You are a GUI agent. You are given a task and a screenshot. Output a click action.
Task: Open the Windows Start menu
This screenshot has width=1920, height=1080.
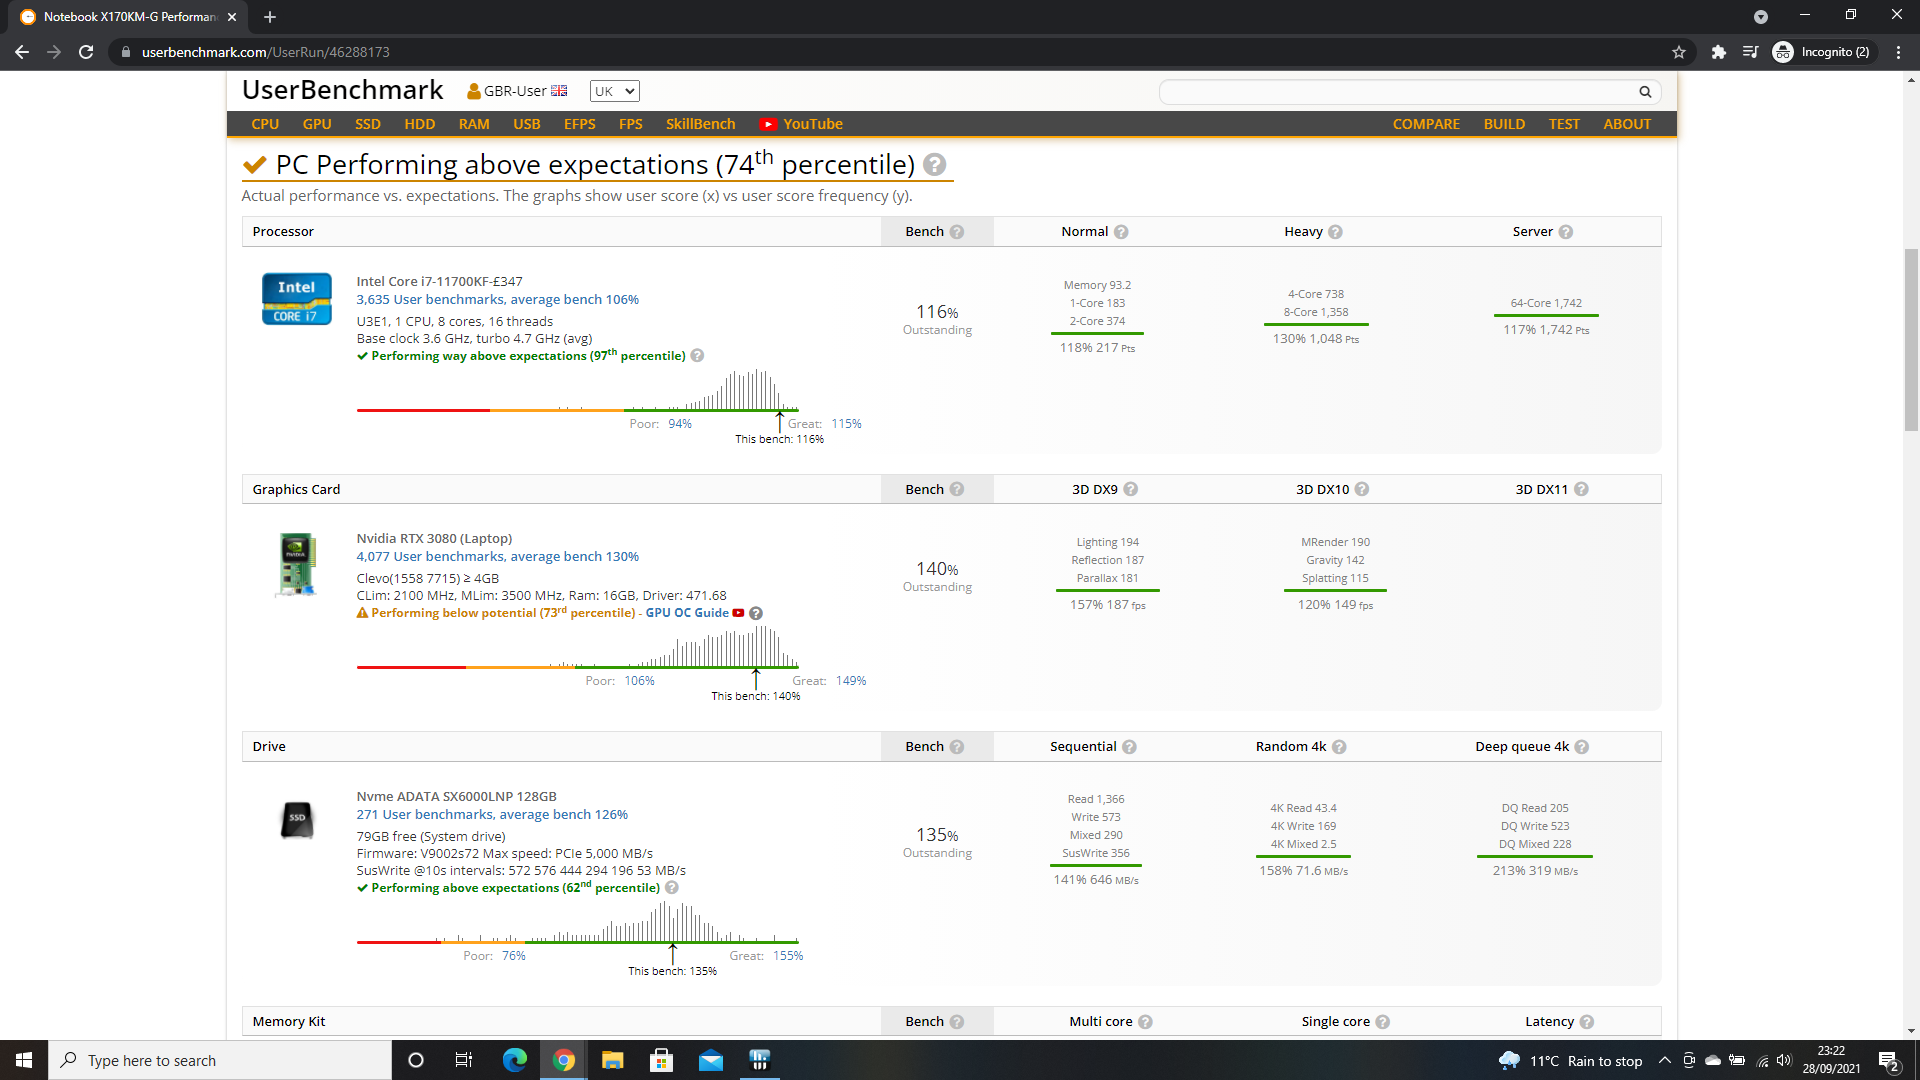pyautogui.click(x=24, y=1060)
